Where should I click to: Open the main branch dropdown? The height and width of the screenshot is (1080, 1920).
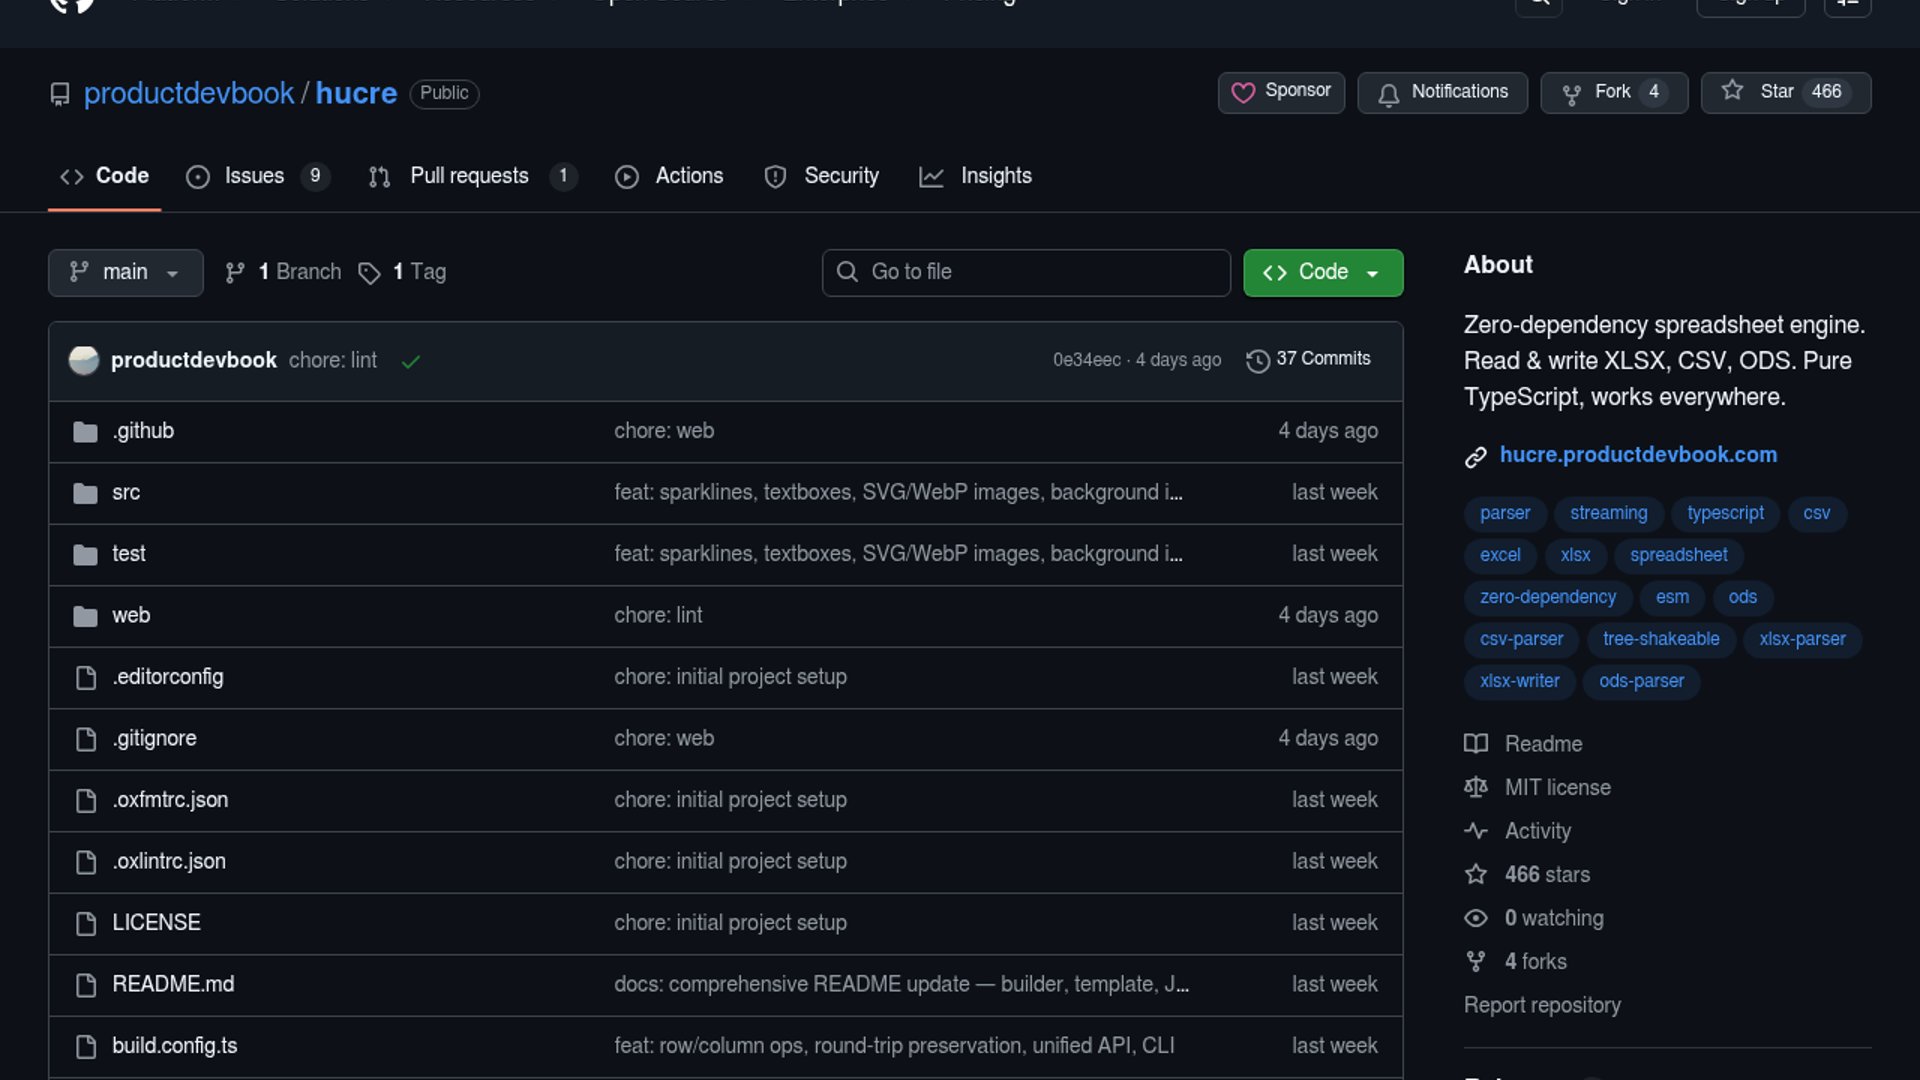pos(125,272)
